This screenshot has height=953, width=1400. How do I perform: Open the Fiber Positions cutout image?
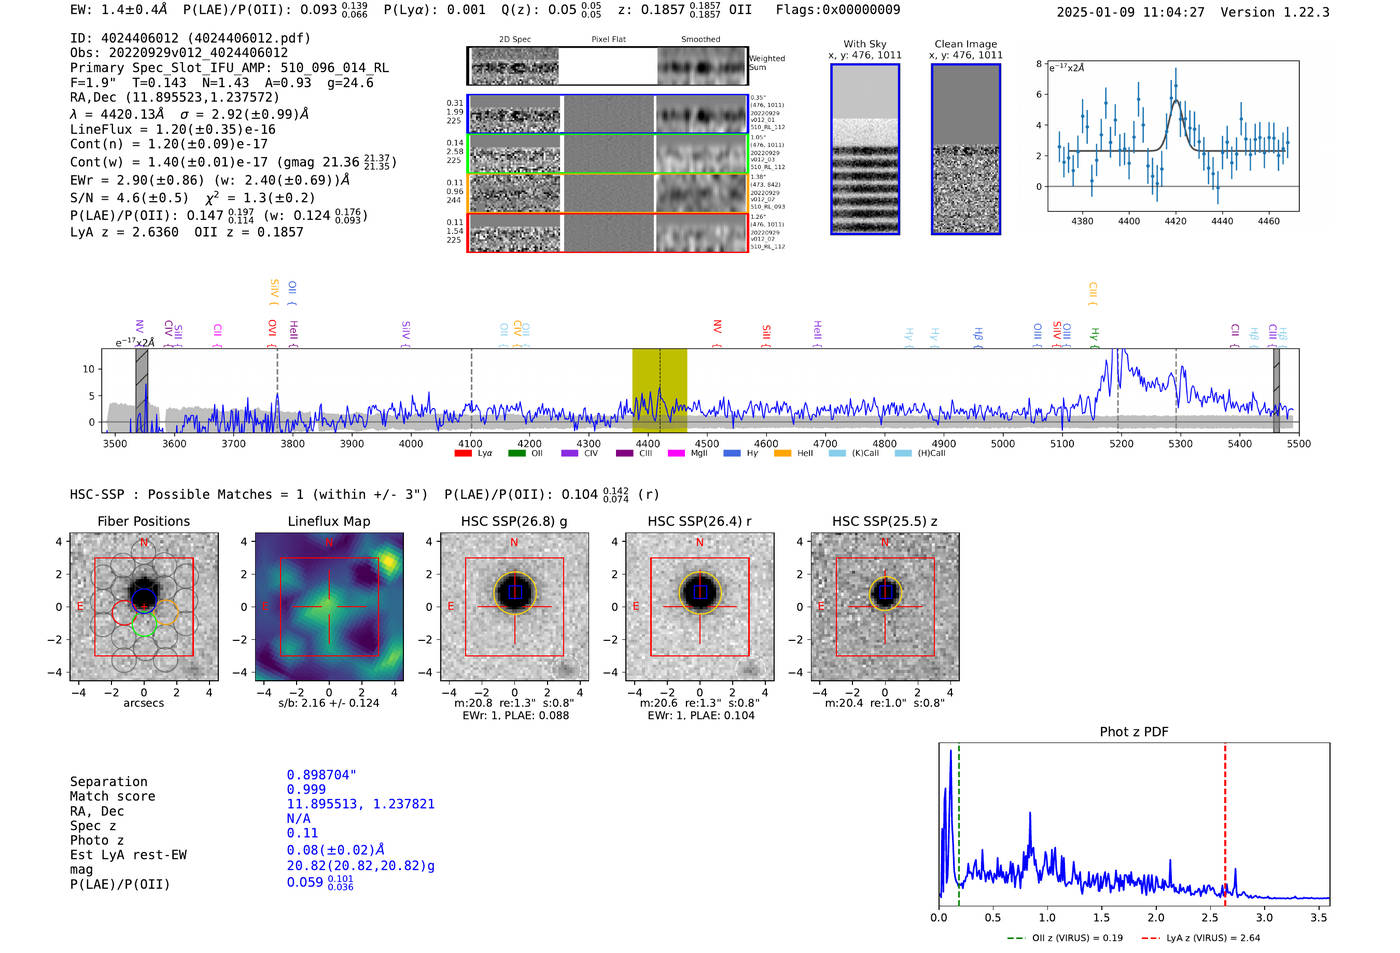[x=144, y=606]
